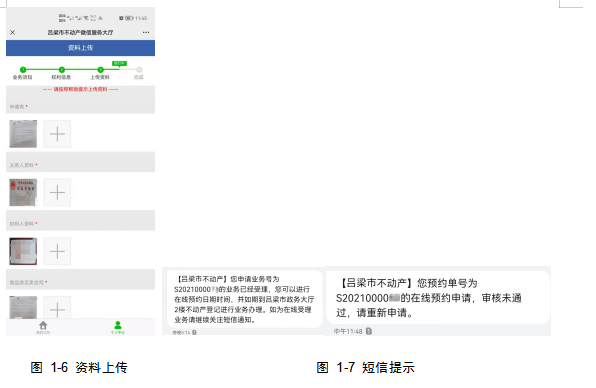Image resolution: width=596 pixels, height=388 pixels.
Task: Tap the home icon in bottom navigation
Action: click(43, 326)
